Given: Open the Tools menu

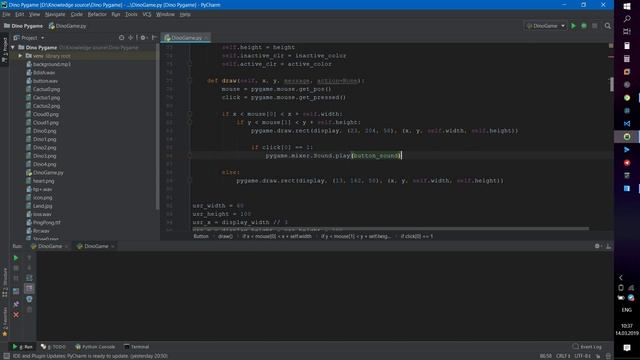Looking at the screenshot, I should pos(131,14).
